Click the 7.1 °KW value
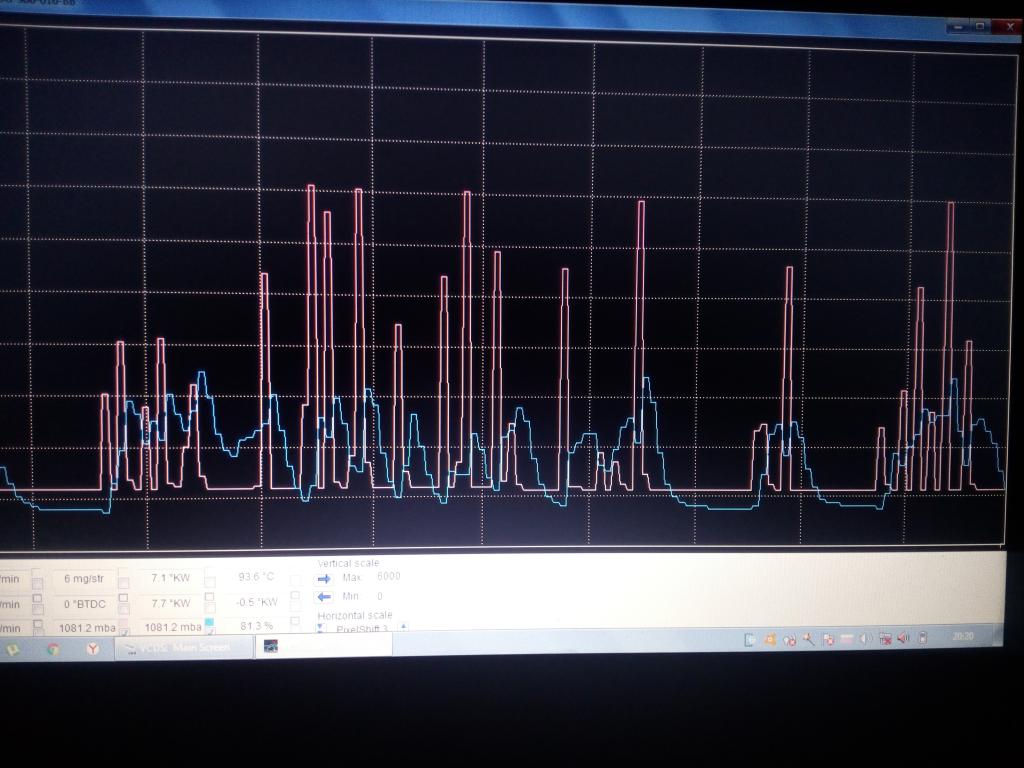This screenshot has height=768, width=1024. pyautogui.click(x=170, y=578)
